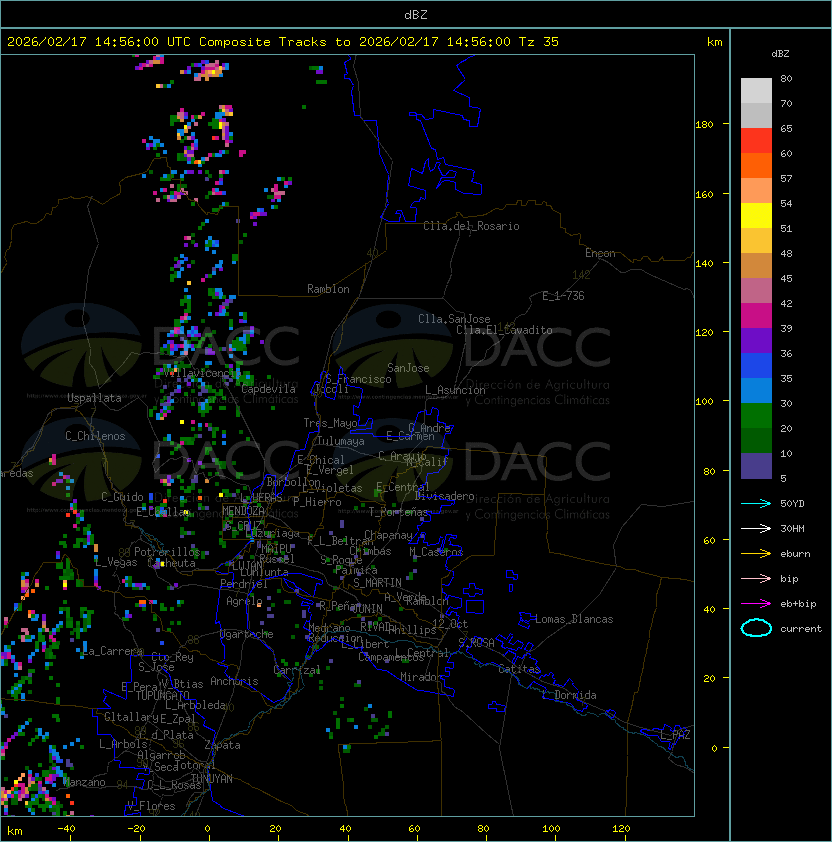This screenshot has height=842, width=832.
Task: Click the 'Clla.El_Cavadito' map label
Action: [x=504, y=330]
